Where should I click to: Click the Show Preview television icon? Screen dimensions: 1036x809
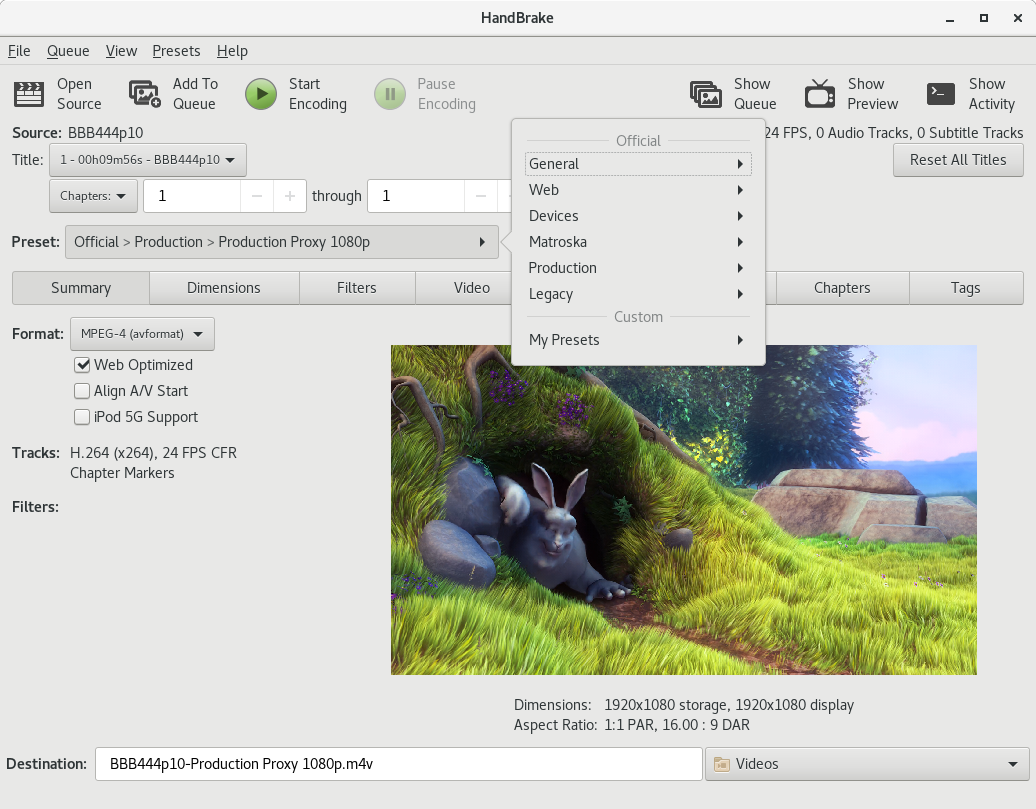[x=820, y=94]
